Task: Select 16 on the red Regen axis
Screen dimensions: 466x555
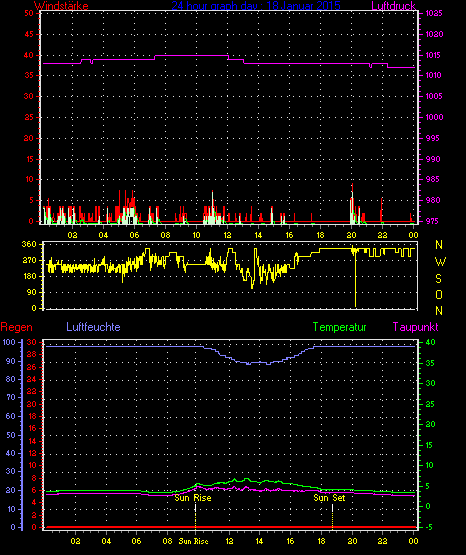Action: [32, 428]
